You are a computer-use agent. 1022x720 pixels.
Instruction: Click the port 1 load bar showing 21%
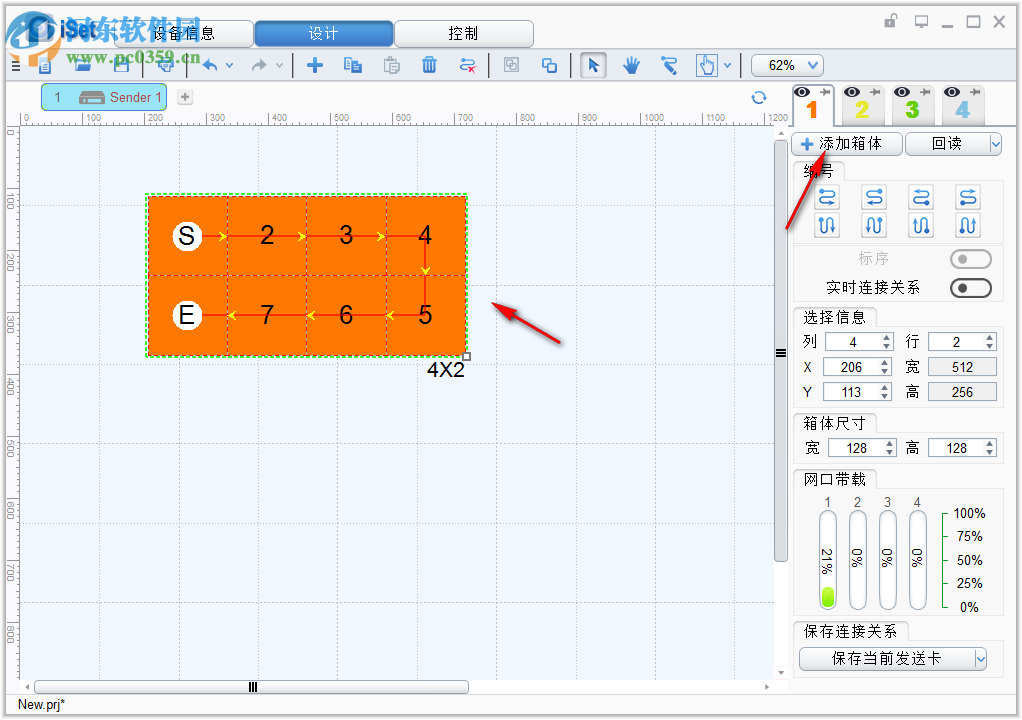click(x=827, y=560)
